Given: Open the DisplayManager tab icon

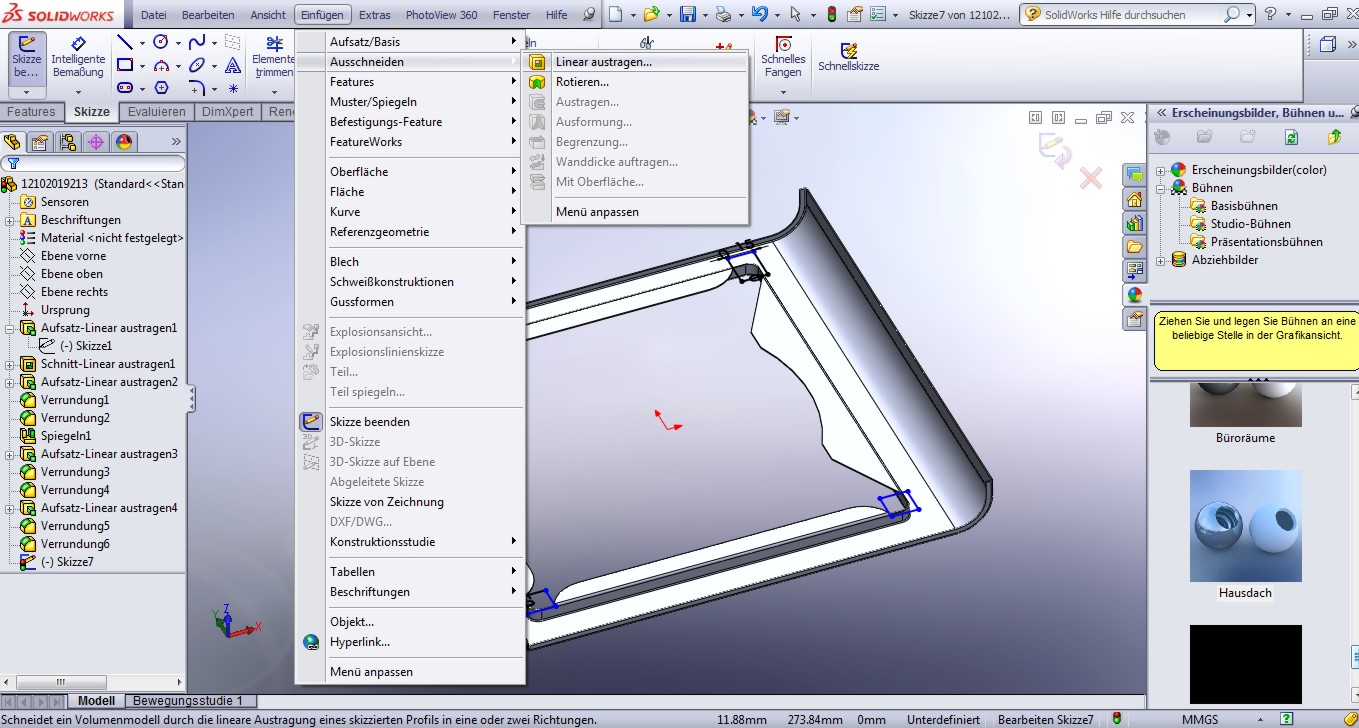Looking at the screenshot, I should point(124,142).
